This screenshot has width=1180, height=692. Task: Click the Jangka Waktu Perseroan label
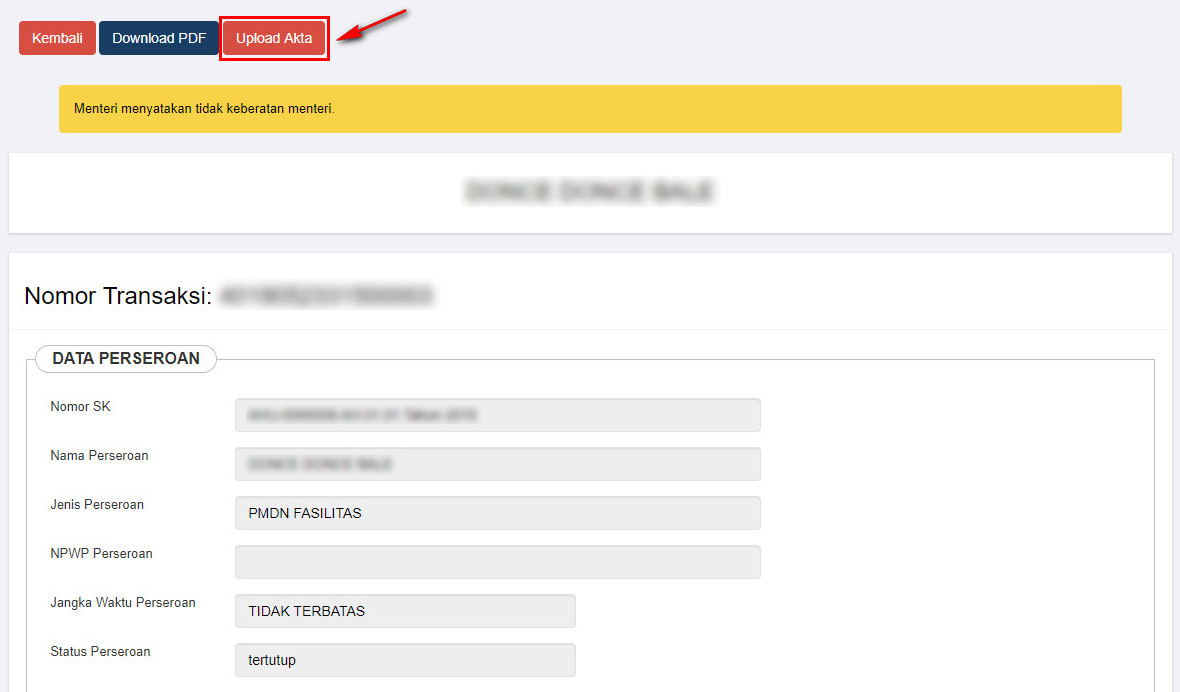click(x=123, y=603)
